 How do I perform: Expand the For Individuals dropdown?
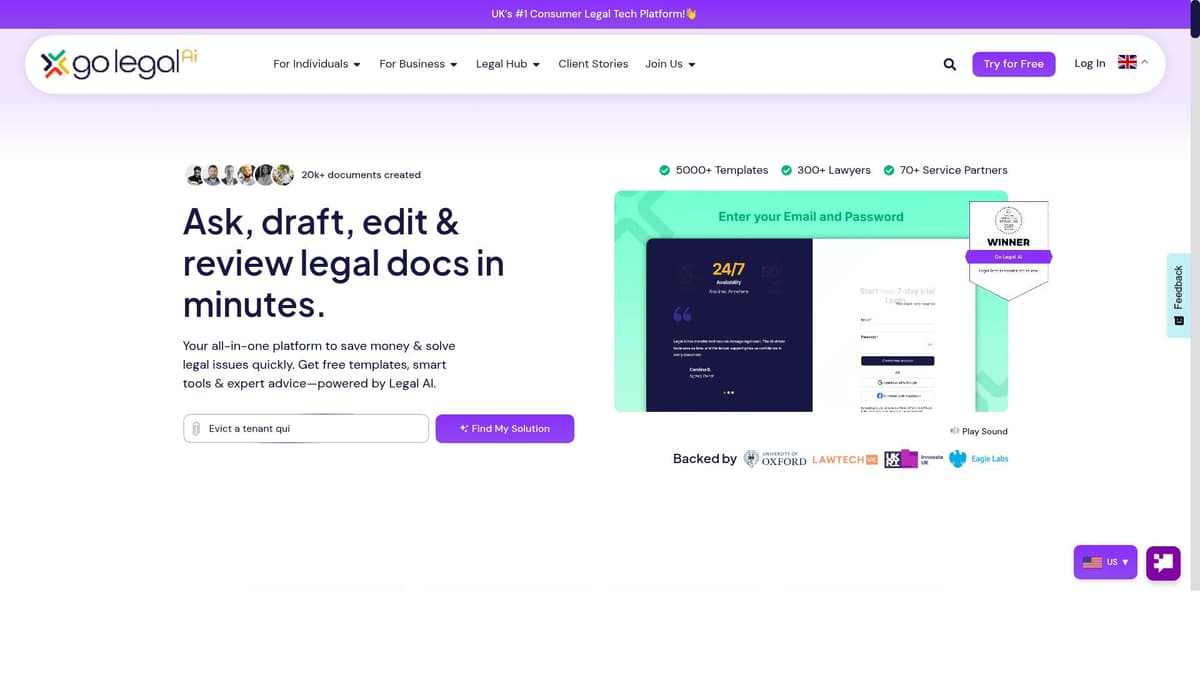point(316,63)
